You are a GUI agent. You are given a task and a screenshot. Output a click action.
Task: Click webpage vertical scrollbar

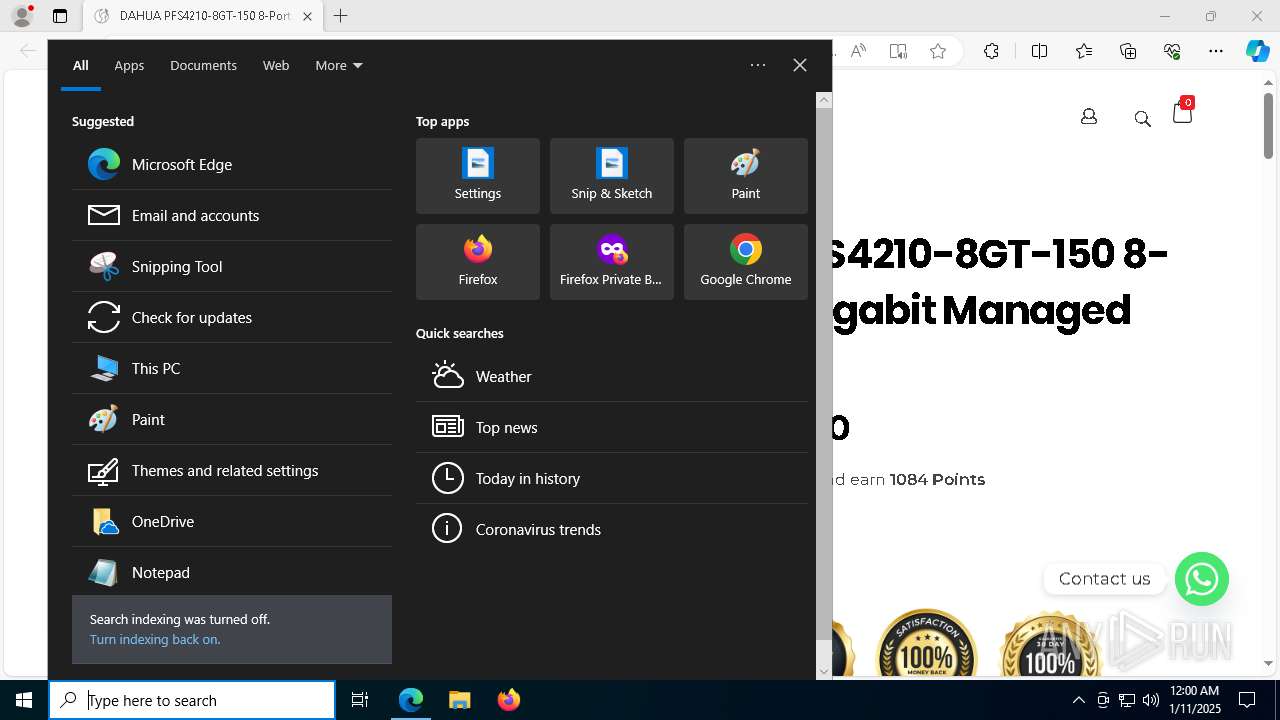pos(1268,125)
